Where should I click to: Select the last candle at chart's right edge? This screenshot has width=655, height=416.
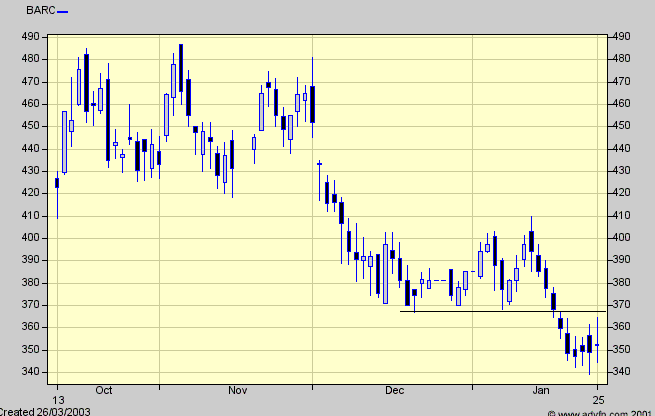[597, 344]
